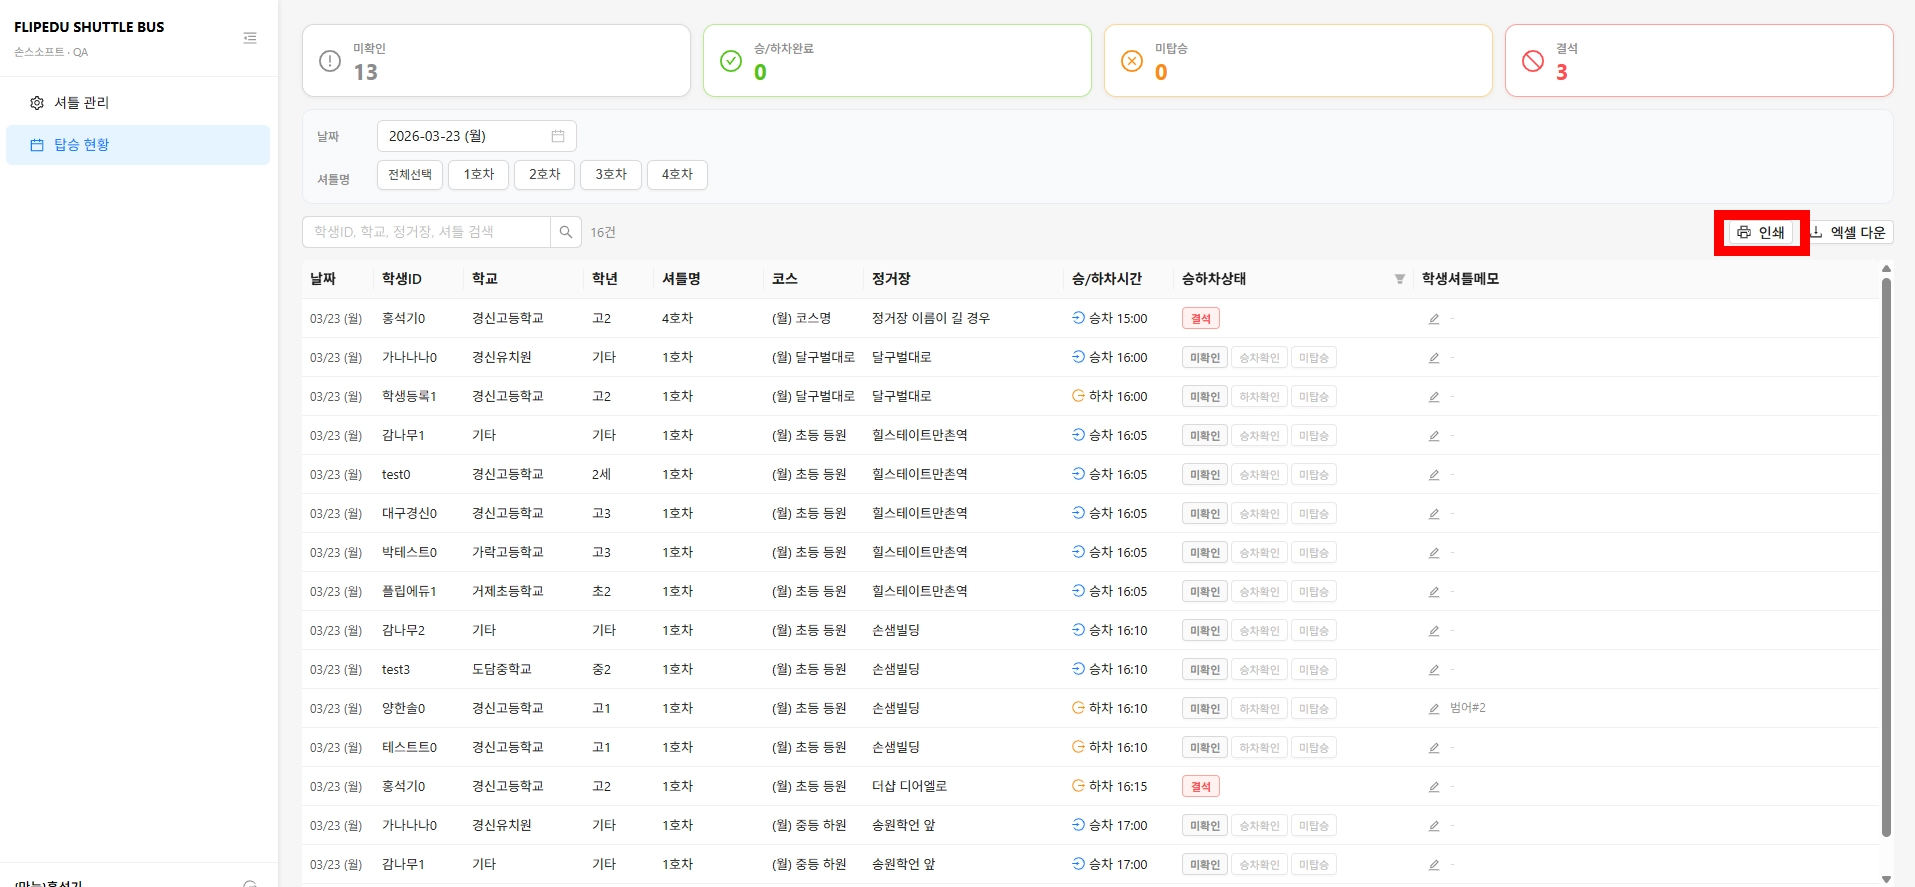The image size is (1915, 887).
Task: Edit memo for 홍석기0 at 더샵 디어엘로
Action: 1434,787
